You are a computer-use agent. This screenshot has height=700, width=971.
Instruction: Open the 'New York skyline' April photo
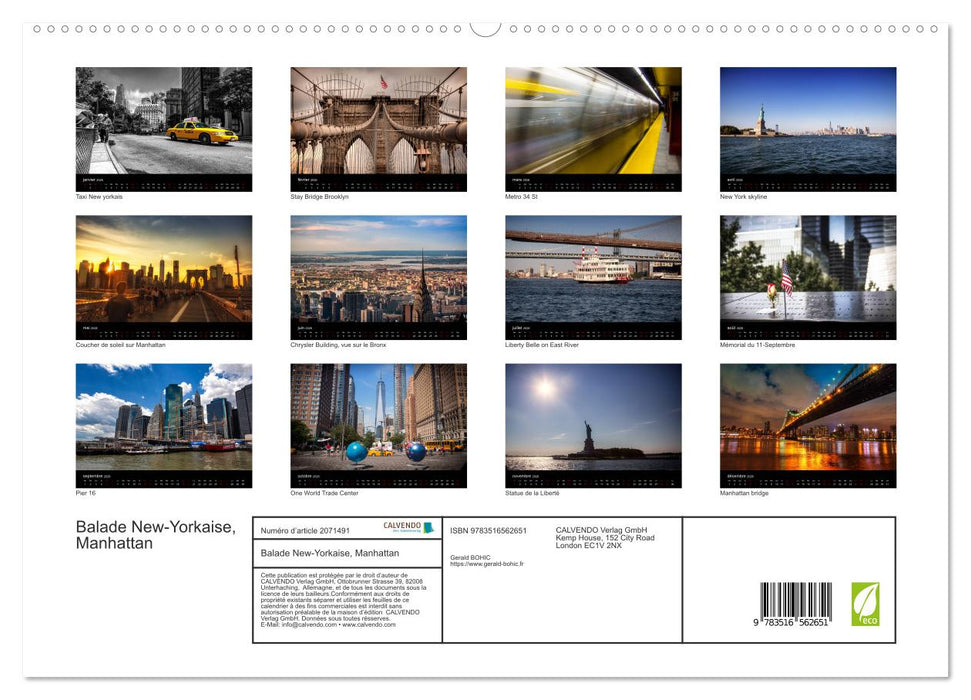coord(808,125)
